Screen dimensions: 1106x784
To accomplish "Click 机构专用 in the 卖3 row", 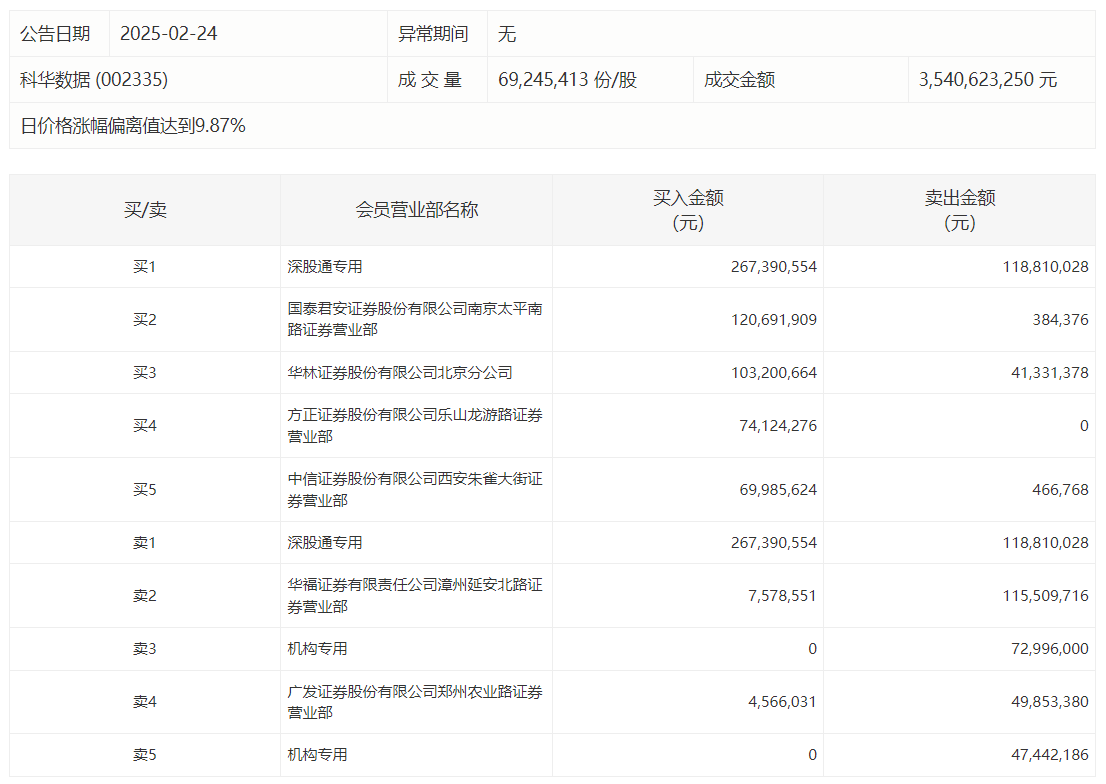I will 317,649.
